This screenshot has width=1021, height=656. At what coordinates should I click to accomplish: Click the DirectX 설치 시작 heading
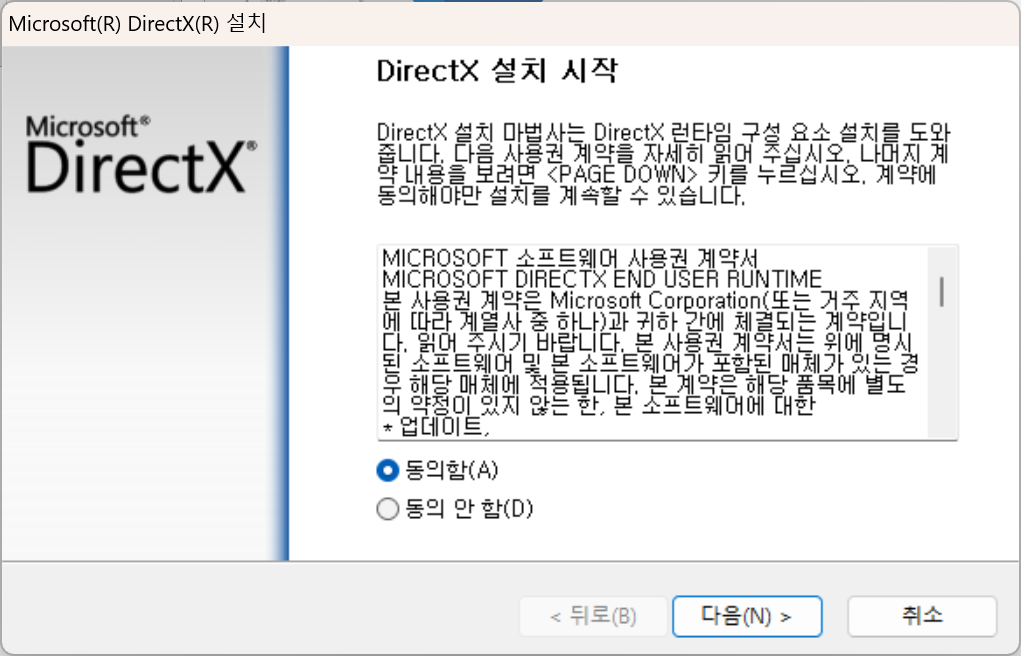[497, 70]
